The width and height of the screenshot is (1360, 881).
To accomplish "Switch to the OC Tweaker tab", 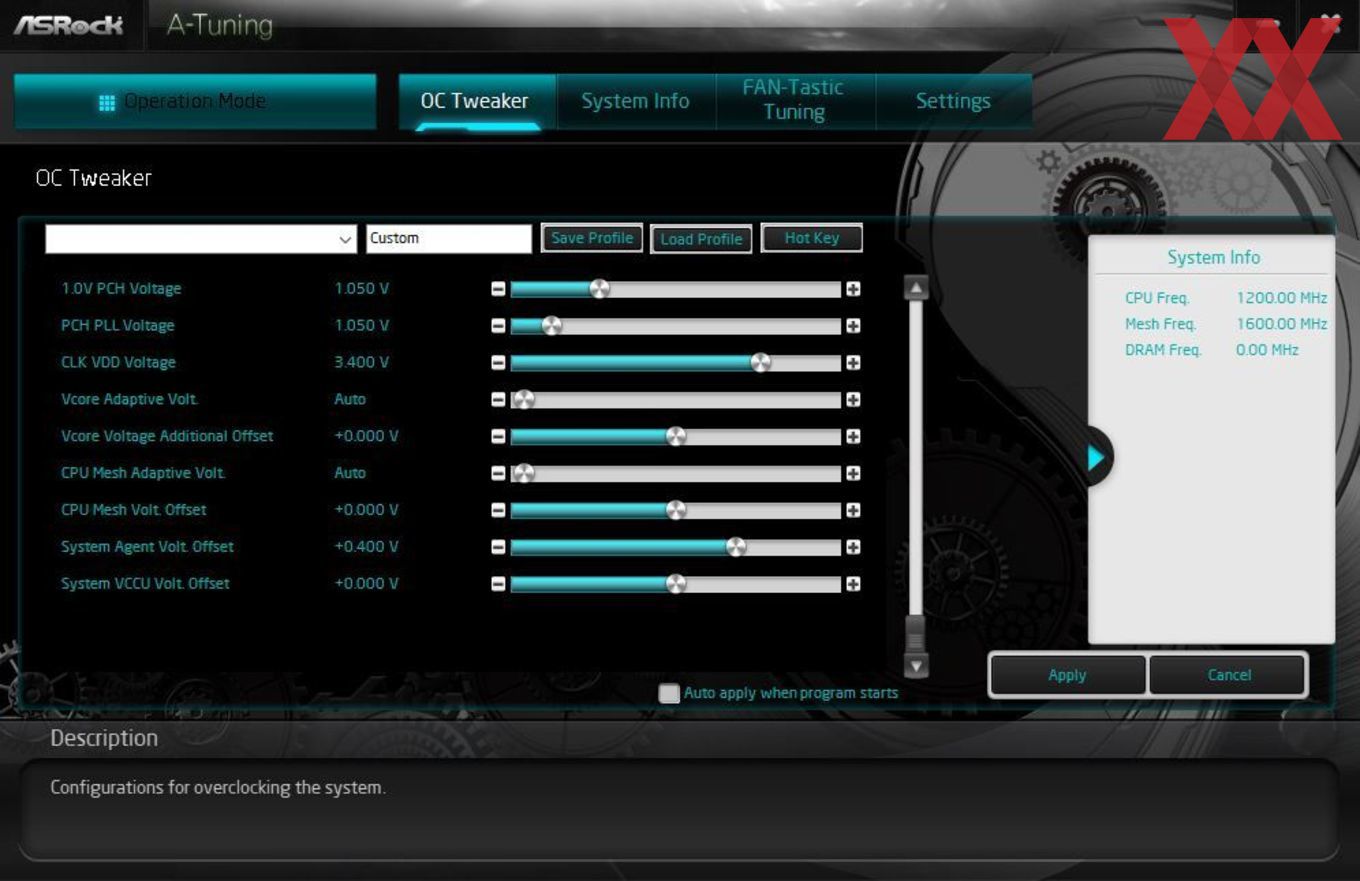I will 475,101.
